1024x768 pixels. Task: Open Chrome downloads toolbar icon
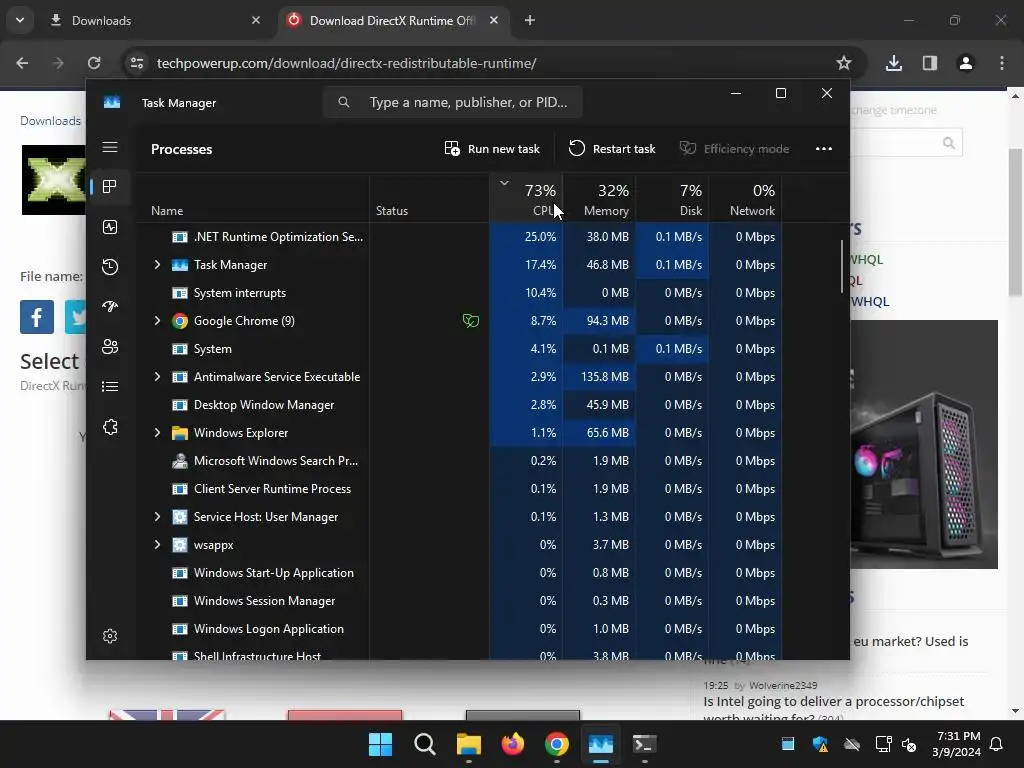pos(893,63)
